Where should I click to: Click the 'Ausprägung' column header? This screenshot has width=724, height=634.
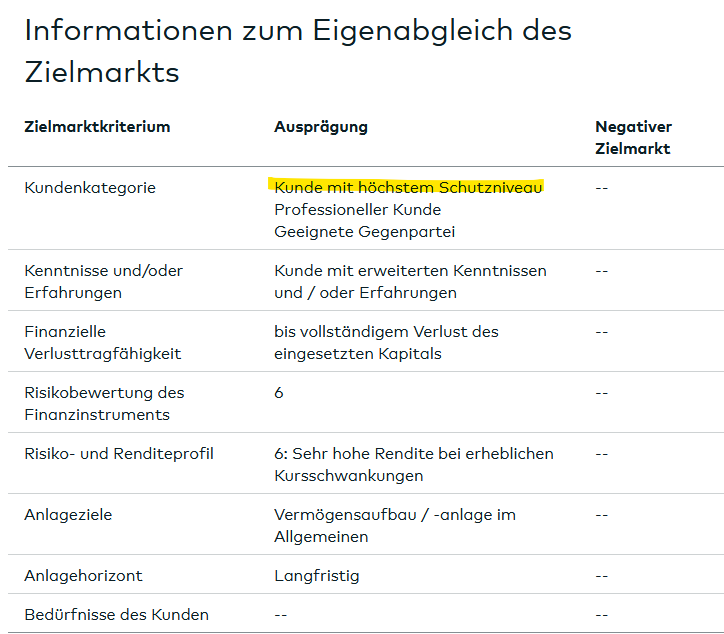click(x=321, y=127)
